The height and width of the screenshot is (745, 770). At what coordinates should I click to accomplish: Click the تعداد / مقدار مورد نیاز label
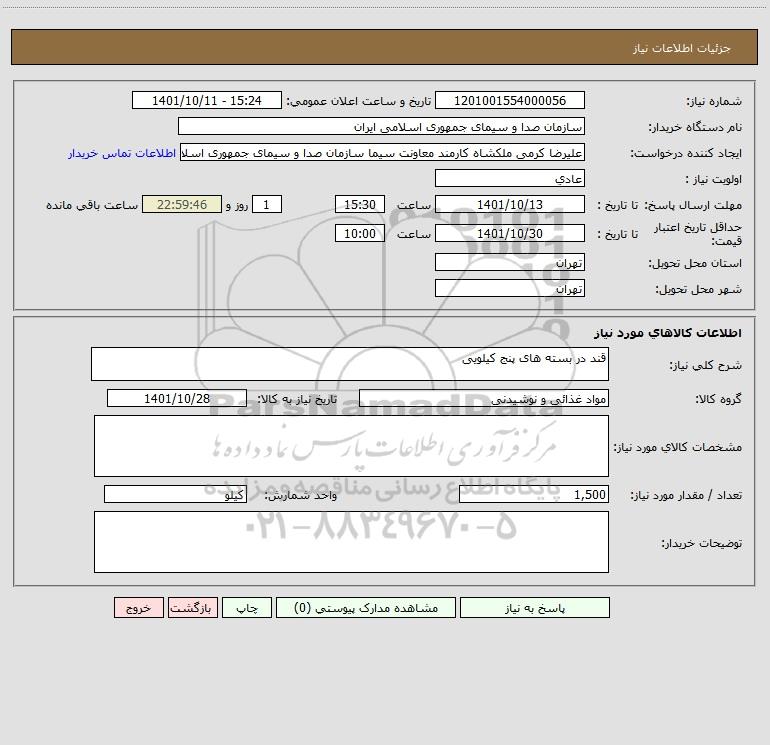coord(686,496)
